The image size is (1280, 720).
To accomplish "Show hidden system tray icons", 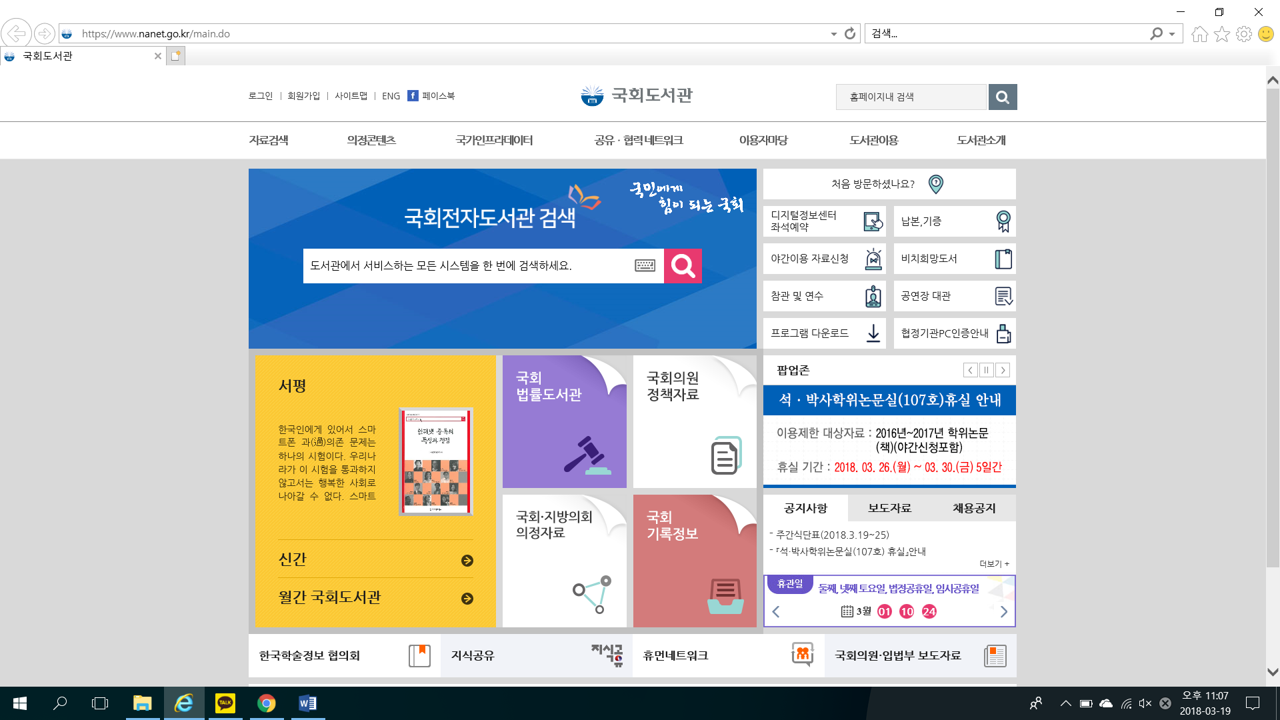I will tap(1066, 704).
